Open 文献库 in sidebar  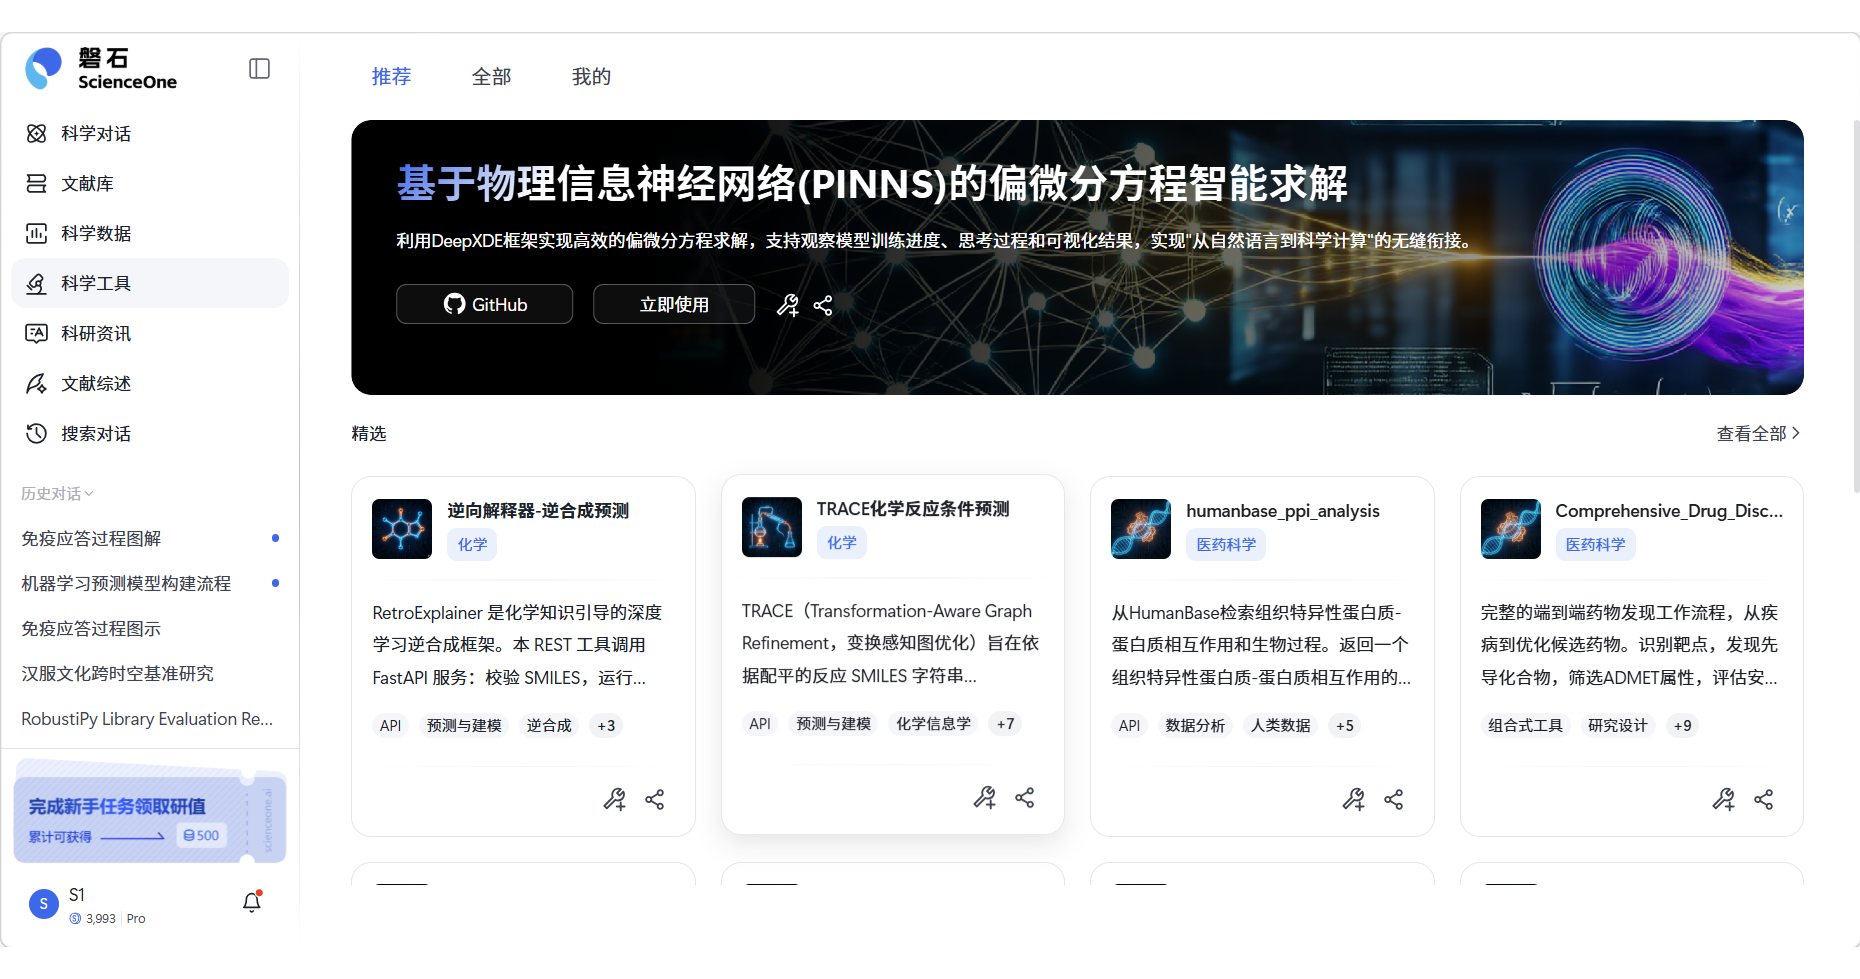click(x=150, y=183)
